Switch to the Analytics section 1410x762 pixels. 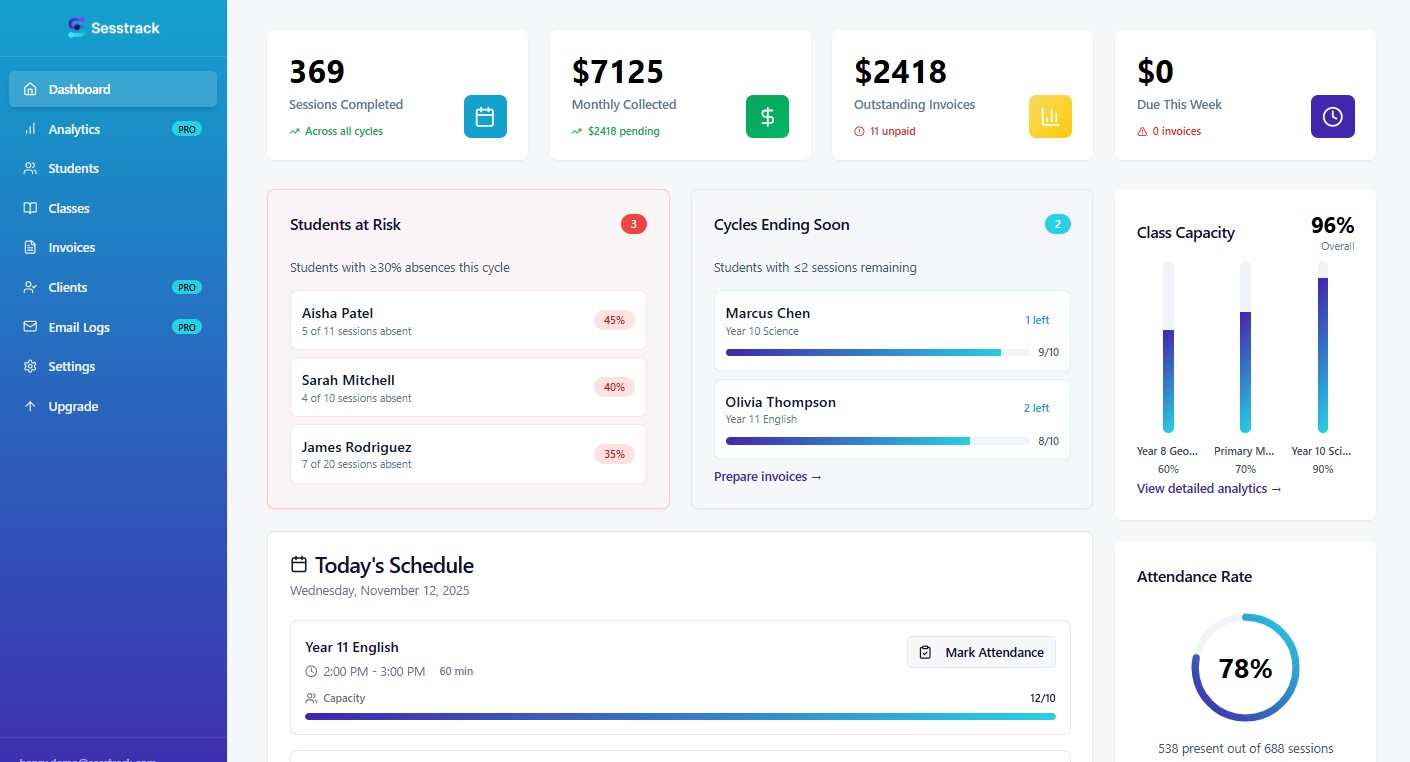pyautogui.click(x=73, y=129)
